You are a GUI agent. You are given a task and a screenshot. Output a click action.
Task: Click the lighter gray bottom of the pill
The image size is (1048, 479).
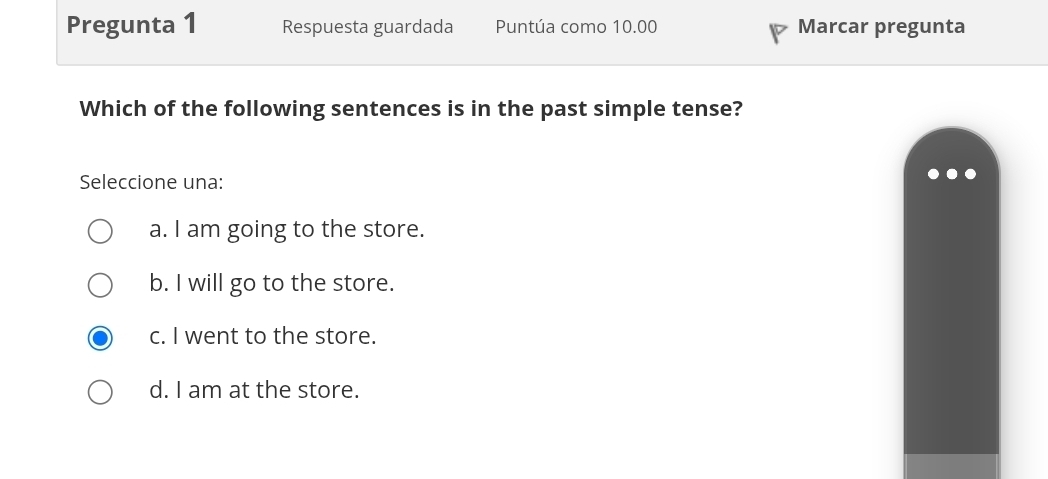click(x=950, y=467)
